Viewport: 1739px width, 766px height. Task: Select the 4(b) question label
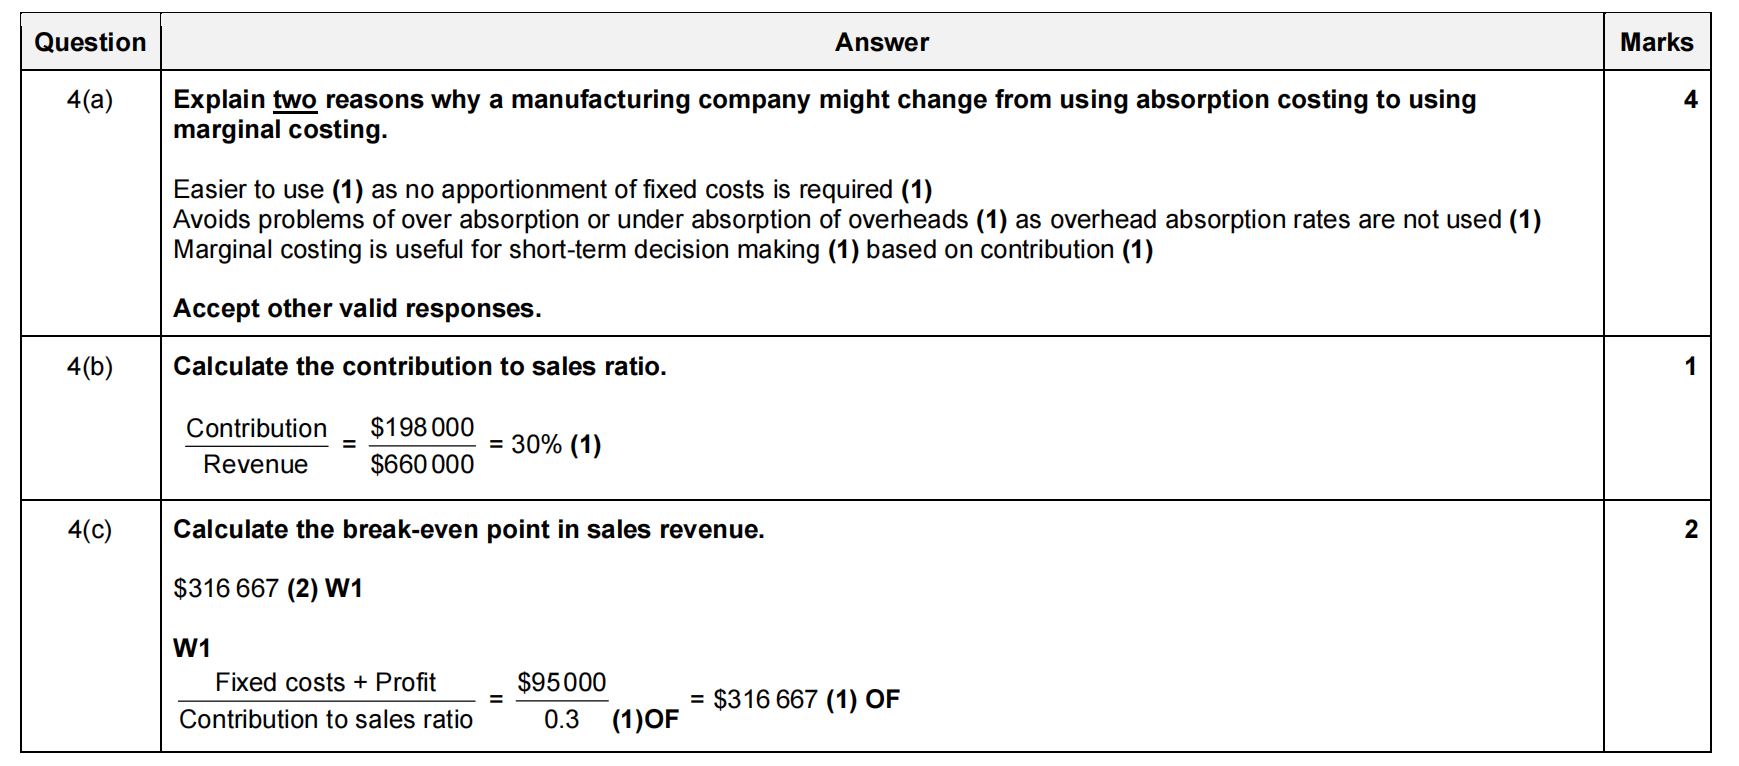90,366
